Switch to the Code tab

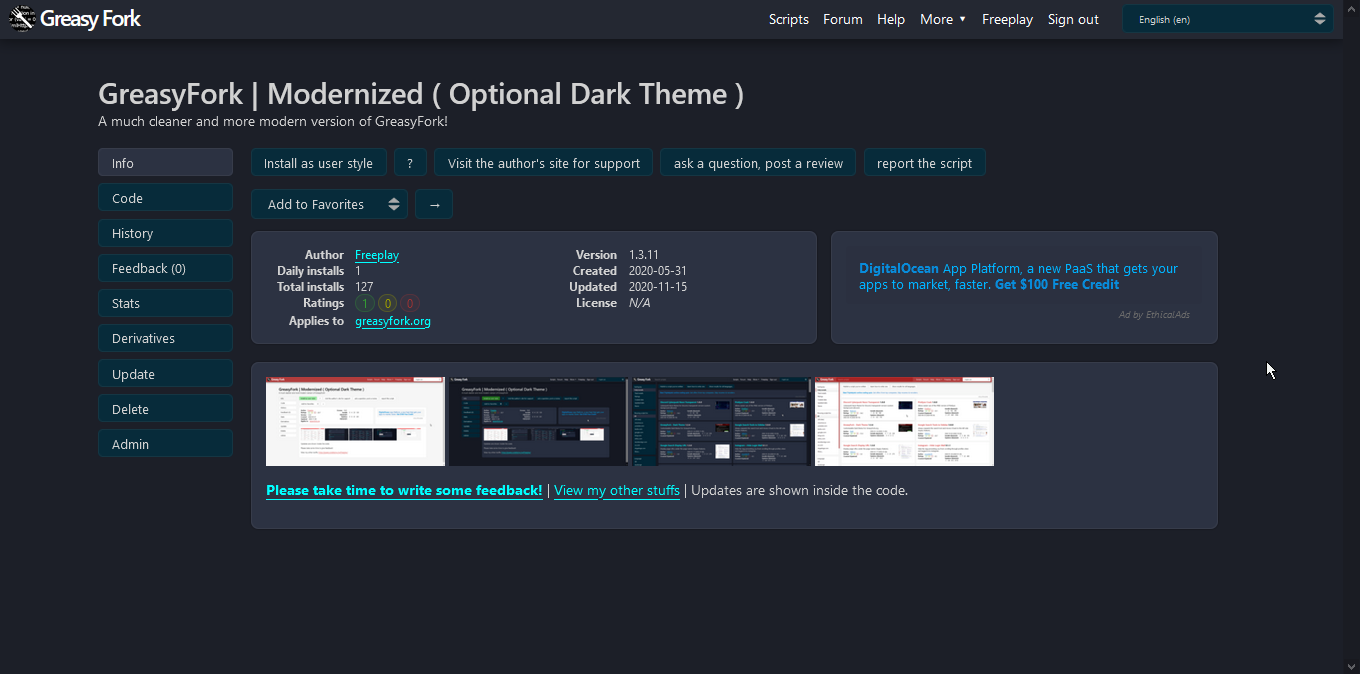165,198
